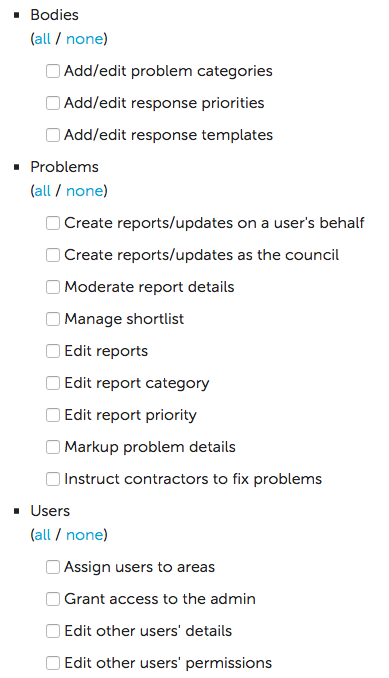
Task: Enable Edit reports permission
Action: (x=53, y=351)
